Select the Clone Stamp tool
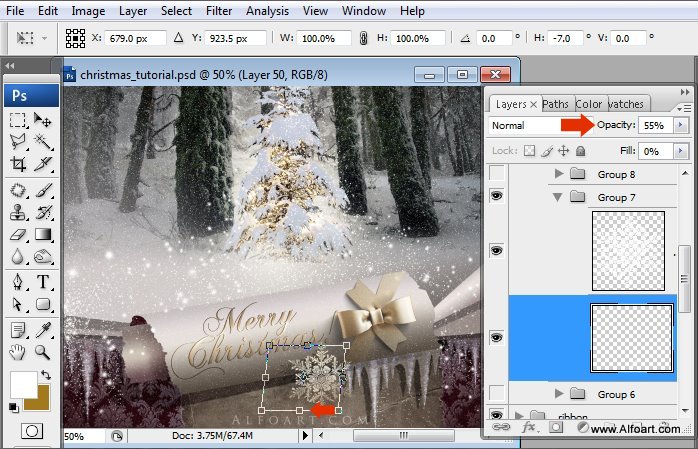698x449 pixels. (x=18, y=213)
